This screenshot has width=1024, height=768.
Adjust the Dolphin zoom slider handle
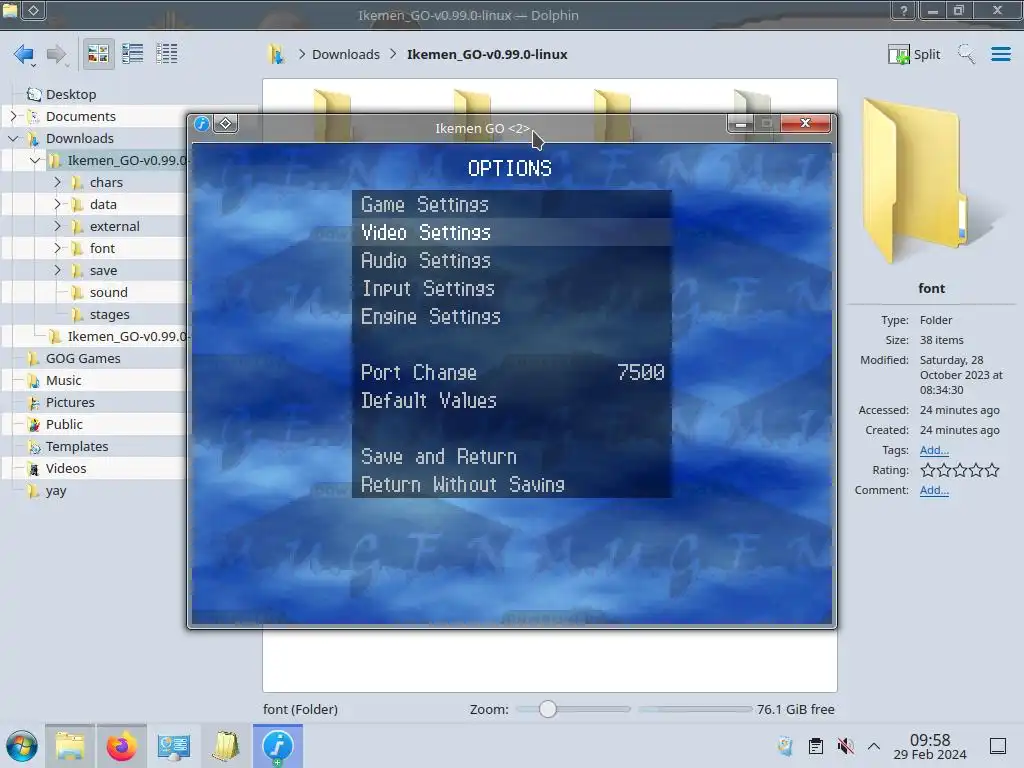click(548, 709)
